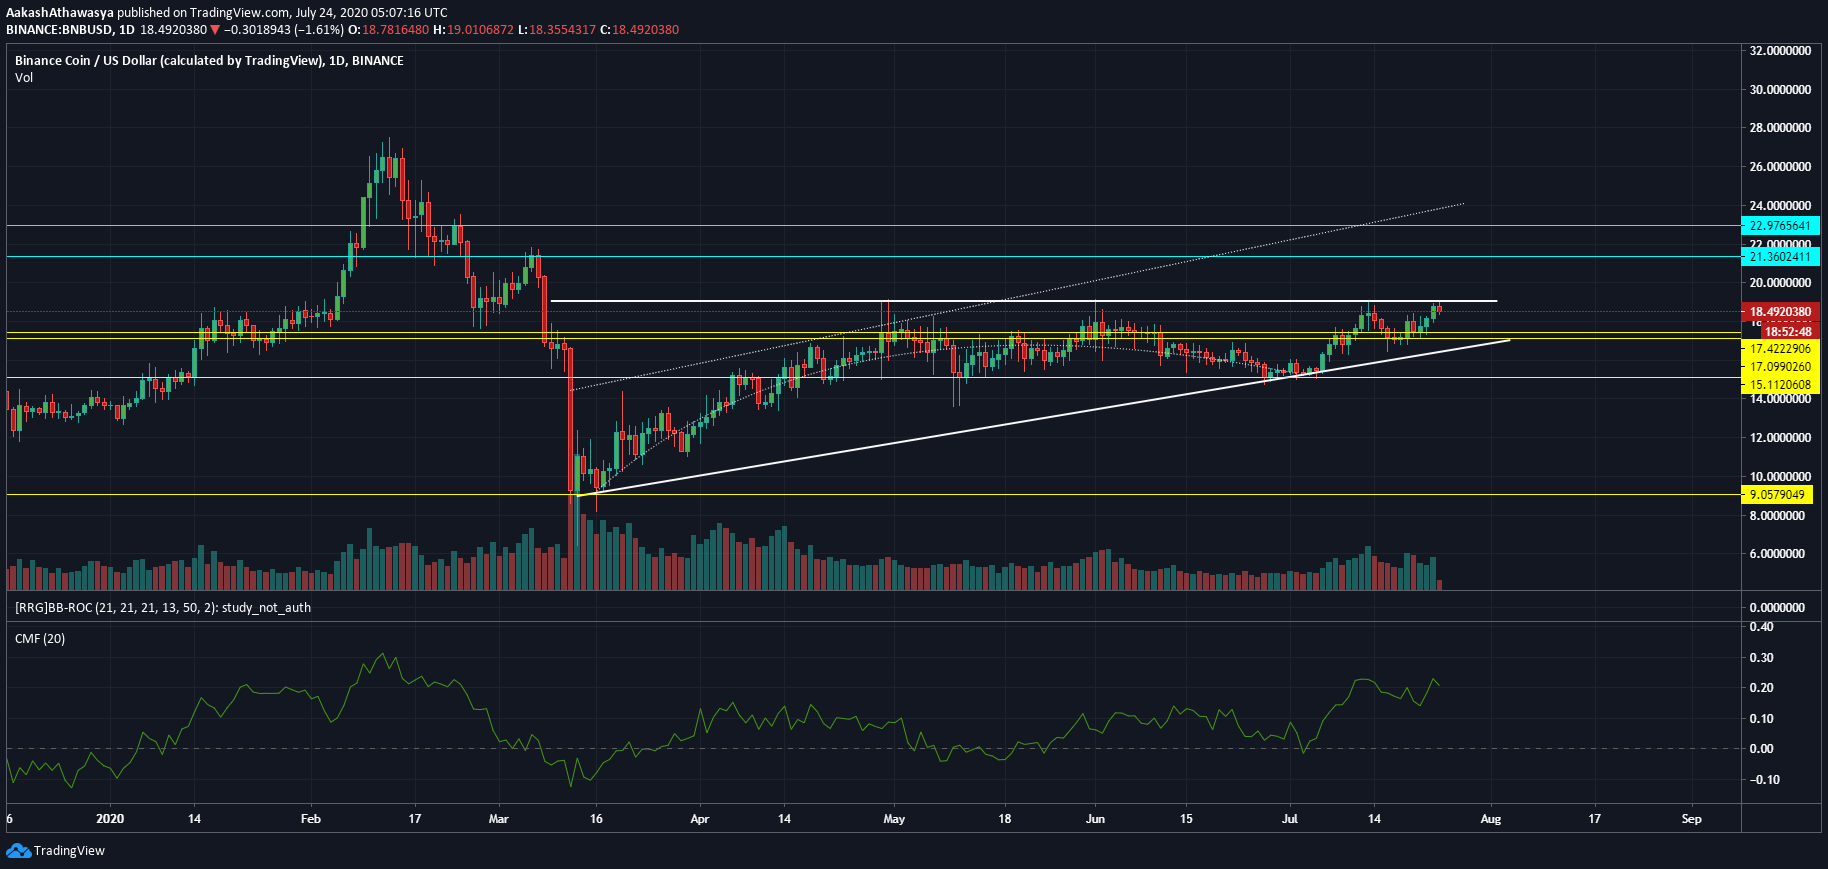Screen dimensions: 1828x869
Task: Click the Jun label on time axis
Action: click(1096, 819)
